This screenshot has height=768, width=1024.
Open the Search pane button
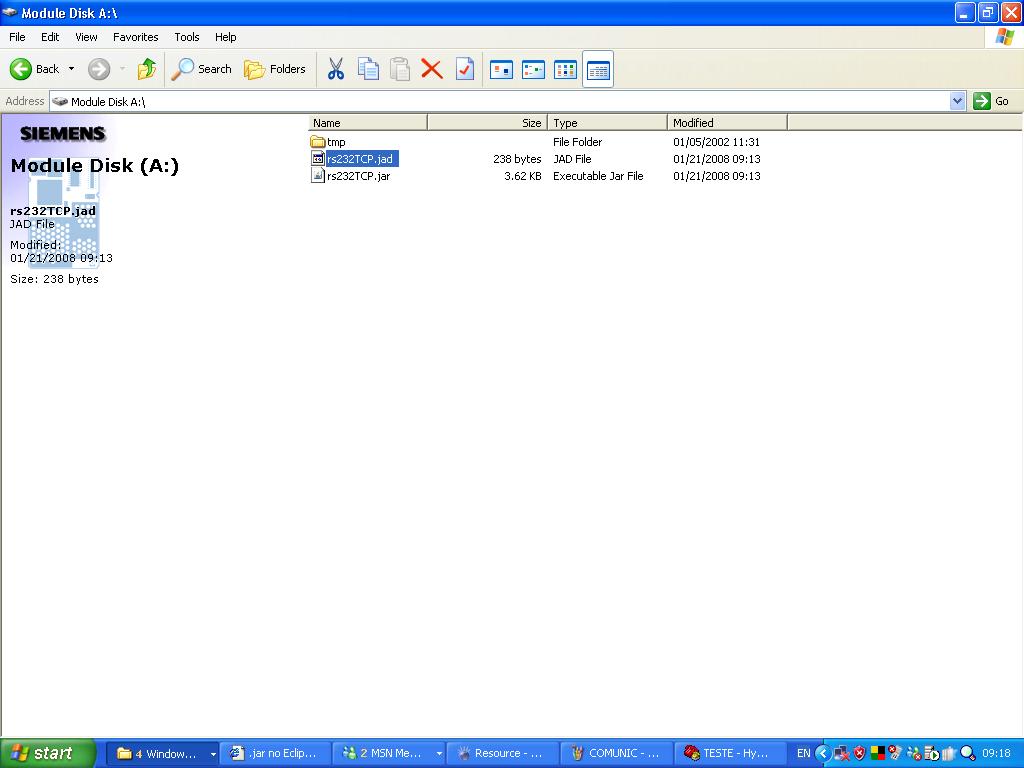pos(201,69)
